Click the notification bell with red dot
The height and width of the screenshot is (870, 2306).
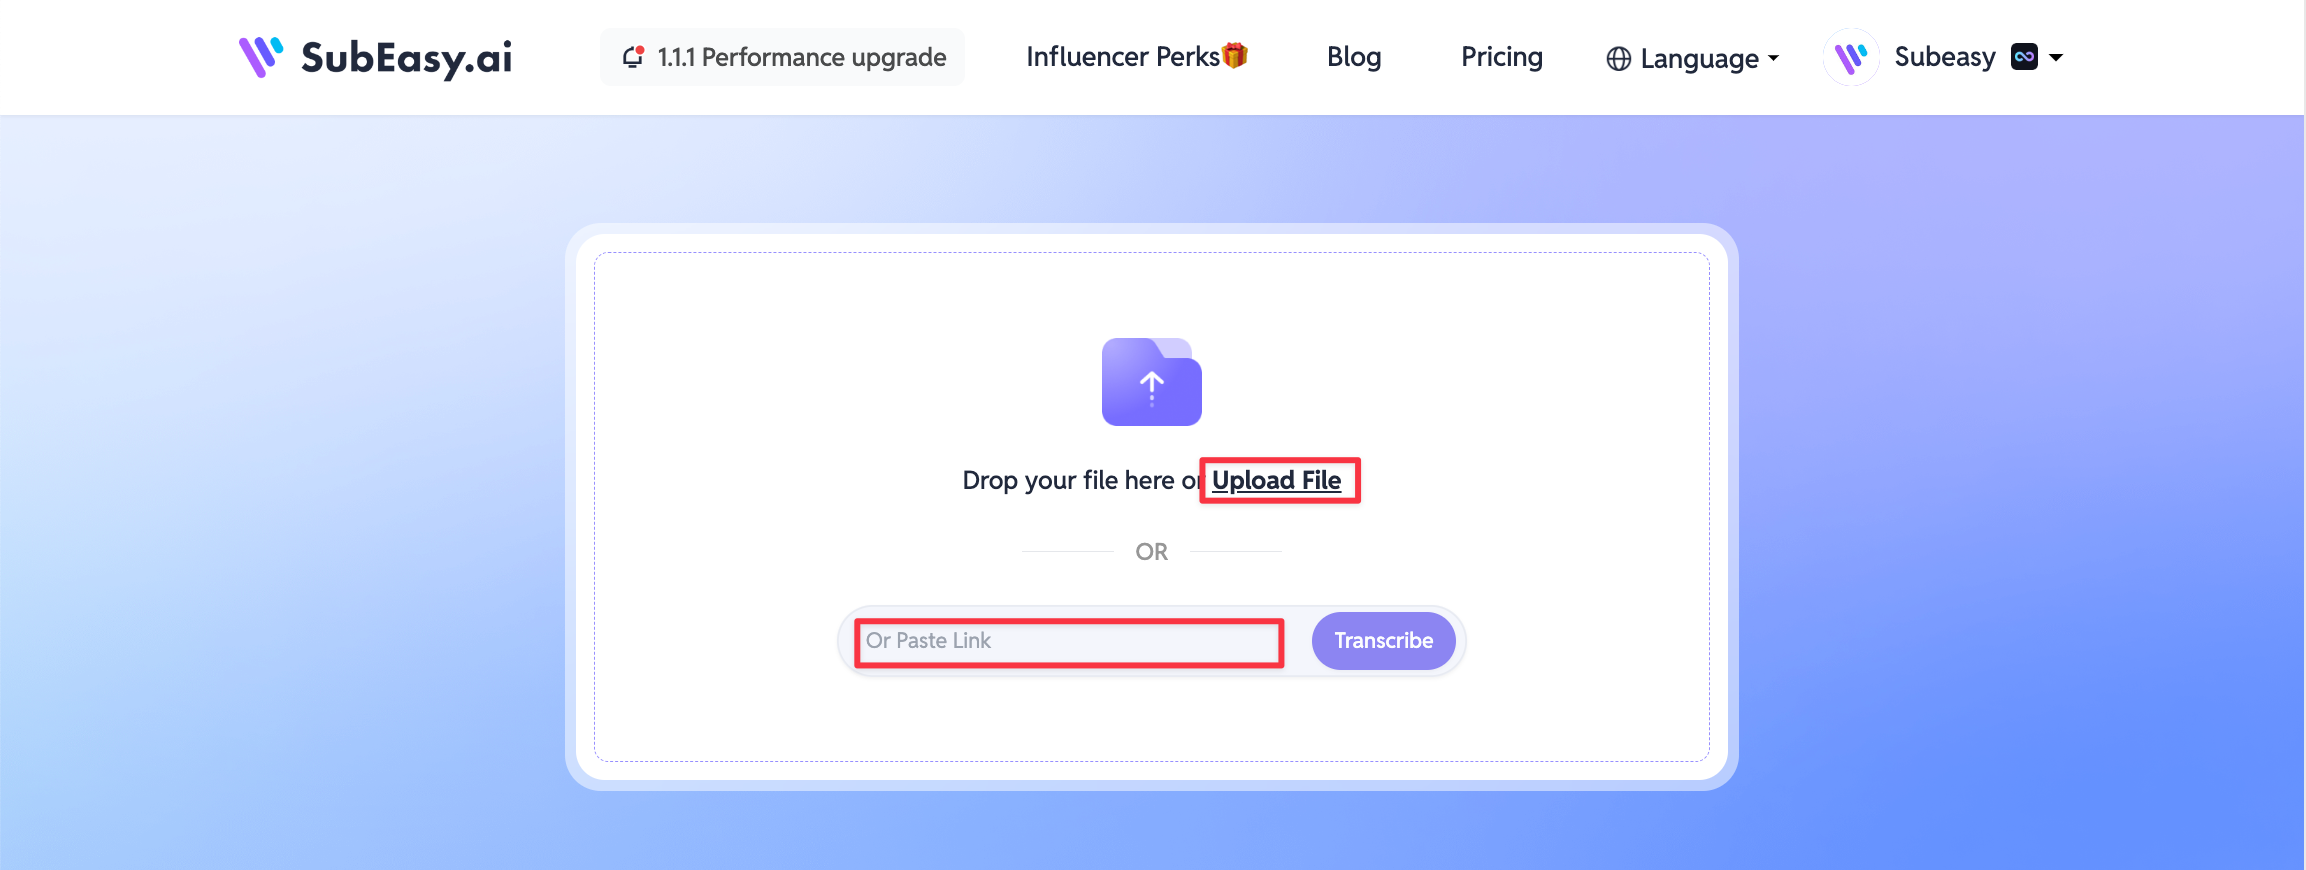click(633, 57)
